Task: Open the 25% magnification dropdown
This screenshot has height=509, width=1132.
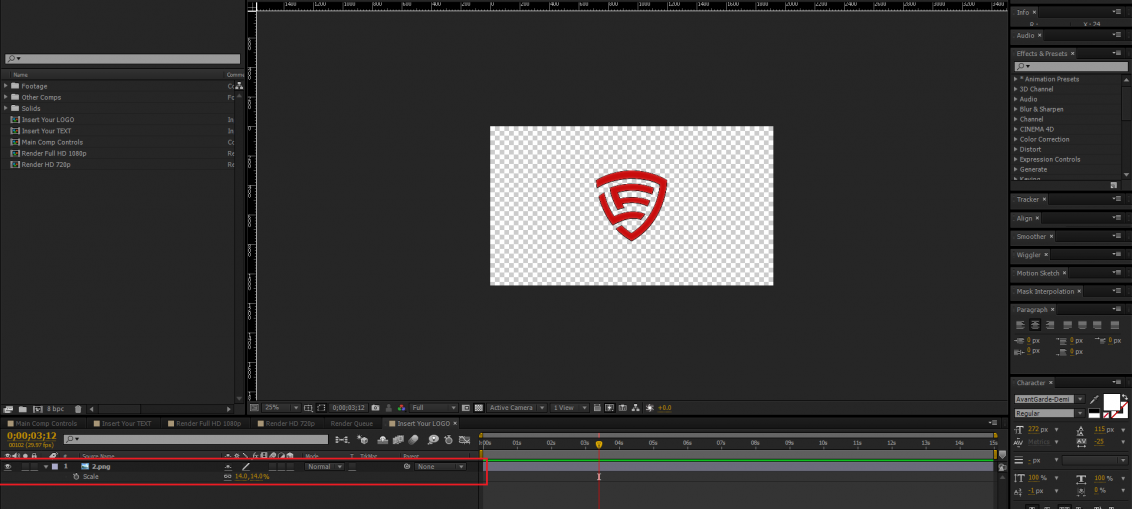Action: coord(281,408)
